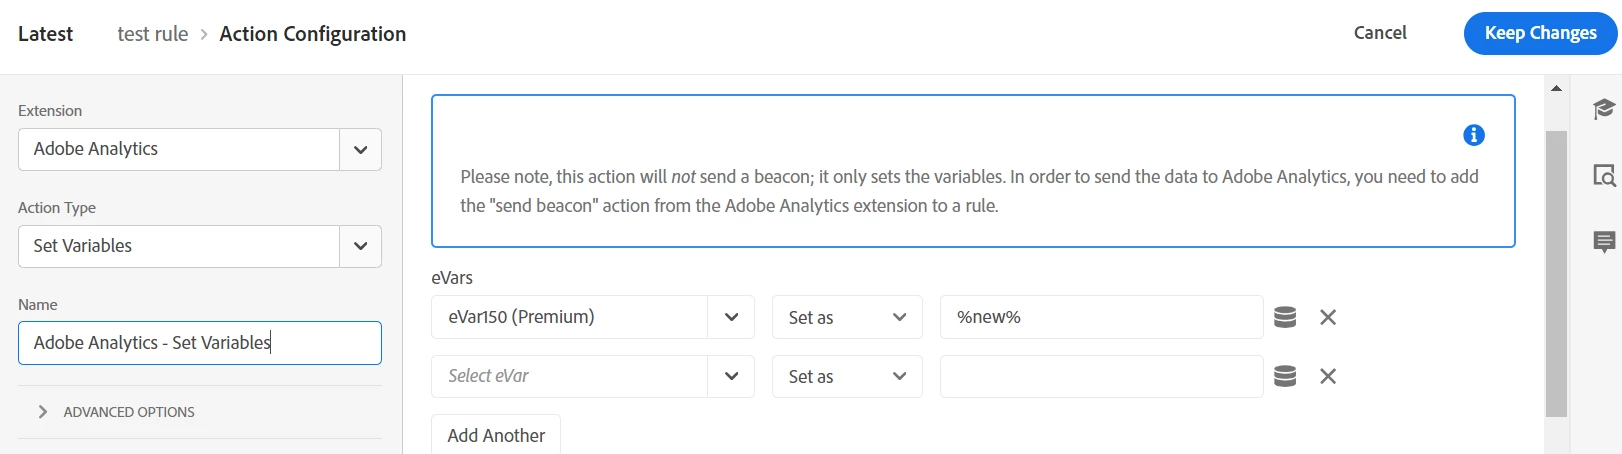Open the first row's Set as dropdown
The height and width of the screenshot is (454, 1622).
coord(846,317)
